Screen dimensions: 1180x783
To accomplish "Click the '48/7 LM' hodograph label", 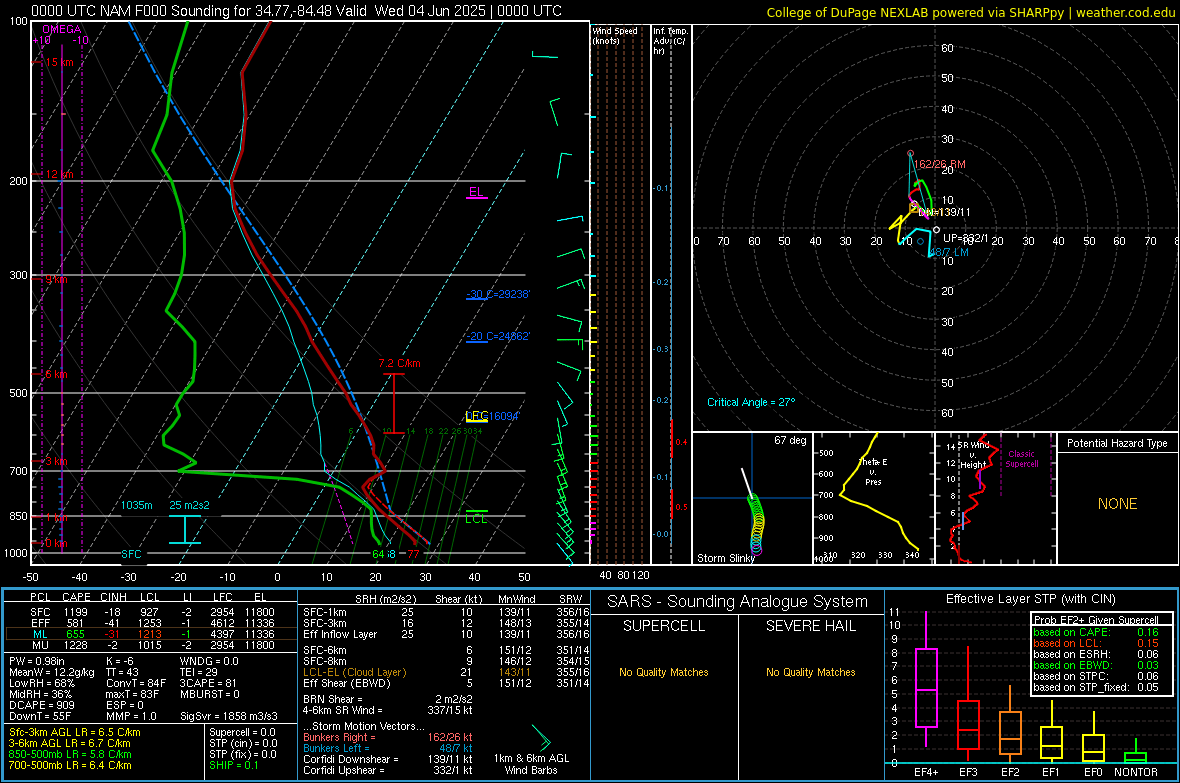I will click(949, 252).
